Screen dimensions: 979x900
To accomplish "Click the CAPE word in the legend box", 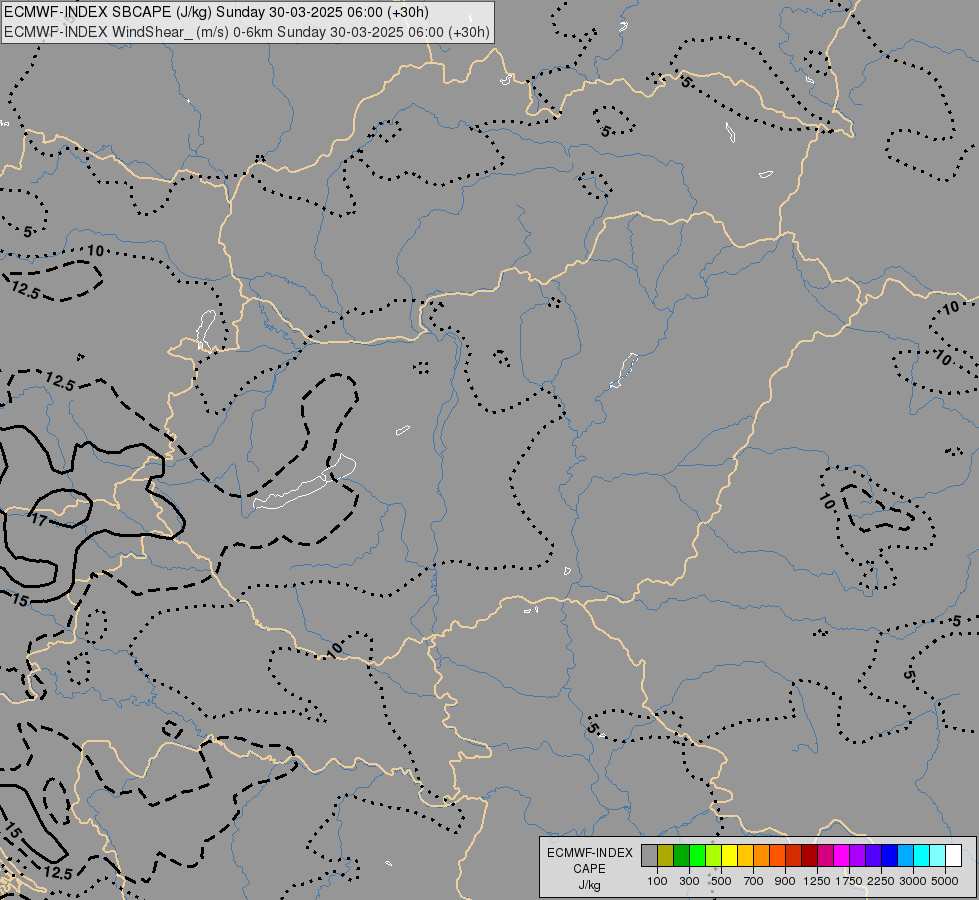I will tap(589, 869).
